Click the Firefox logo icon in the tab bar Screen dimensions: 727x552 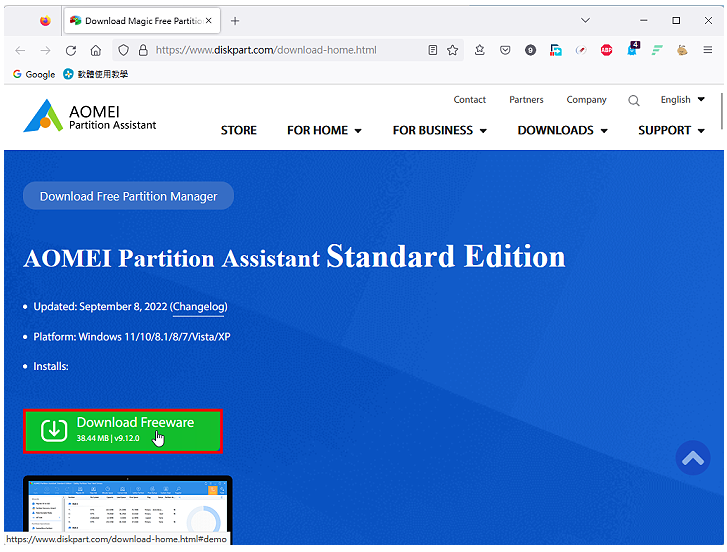tap(45, 21)
